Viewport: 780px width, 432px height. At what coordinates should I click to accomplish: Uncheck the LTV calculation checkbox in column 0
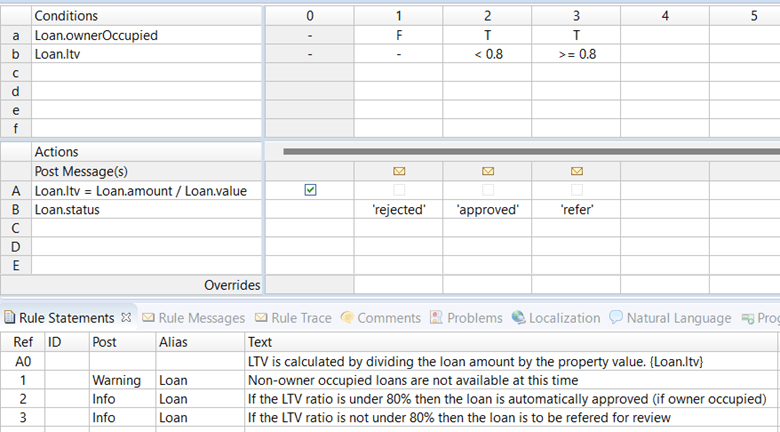pyautogui.click(x=310, y=191)
